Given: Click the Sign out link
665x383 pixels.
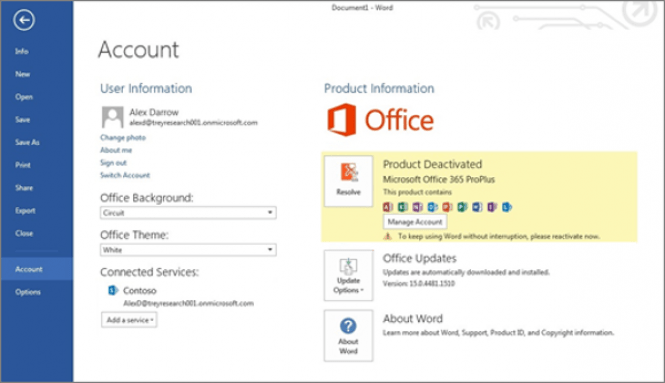Looking at the screenshot, I should (113, 162).
